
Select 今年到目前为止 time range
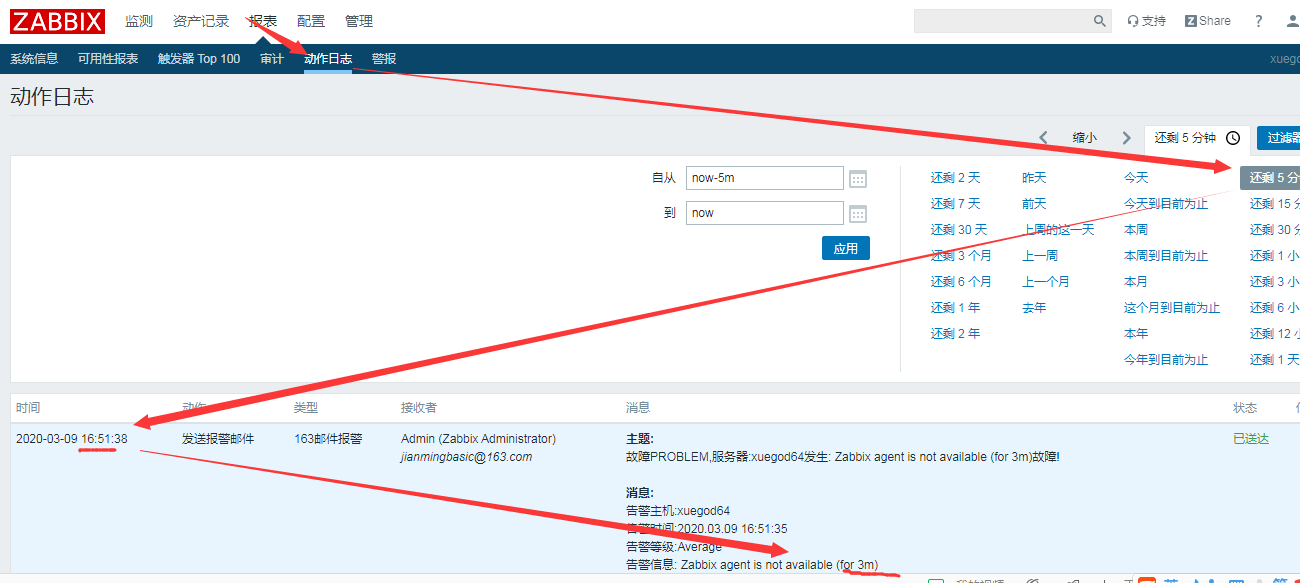click(x=1166, y=360)
